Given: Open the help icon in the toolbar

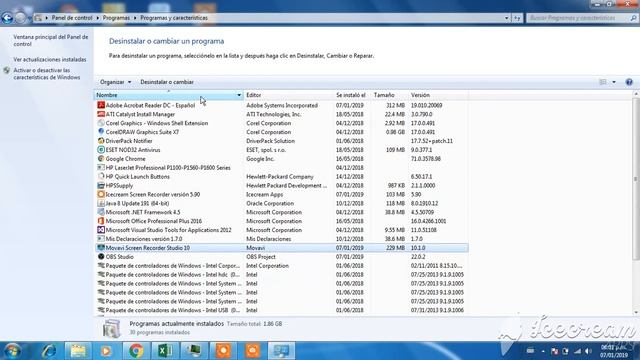Looking at the screenshot, I should click(629, 82).
